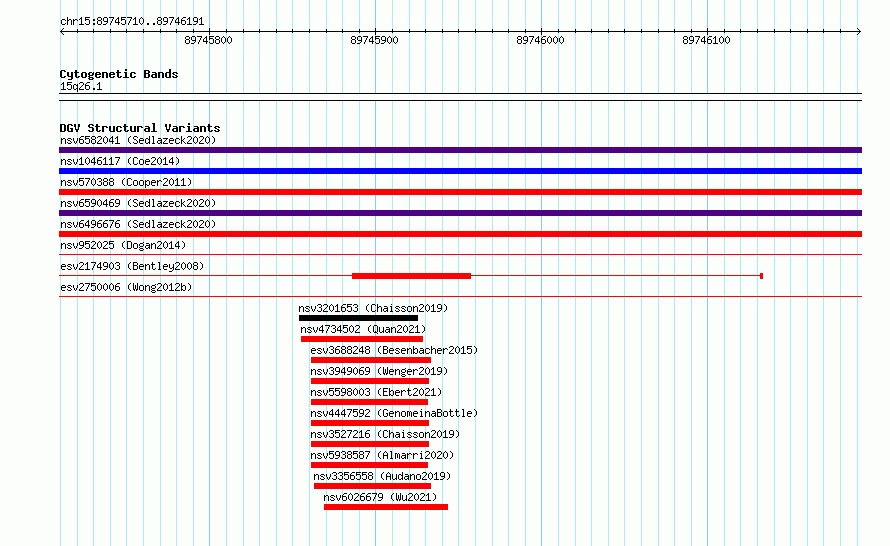Image resolution: width=890 pixels, height=546 pixels.
Task: Click the chr15:89745710..89746191 region label
Action: (132, 22)
